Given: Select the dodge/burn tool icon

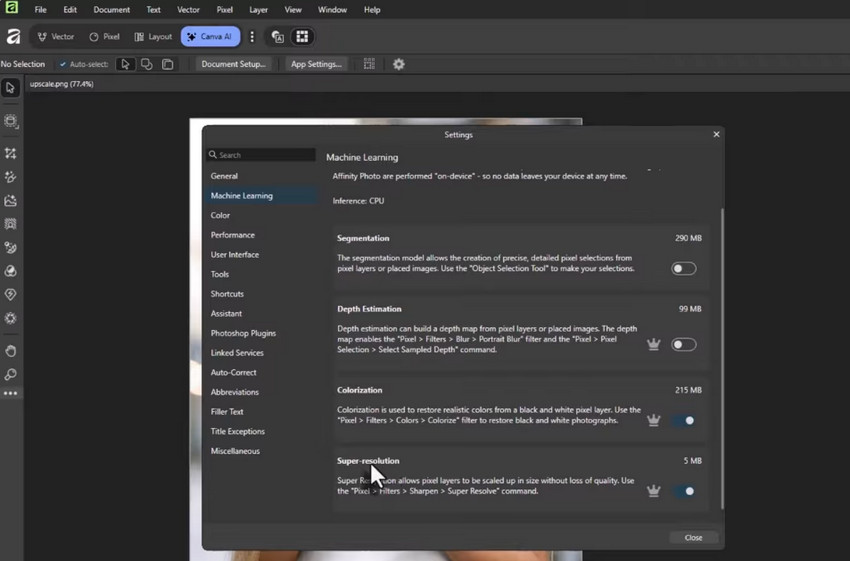Looking at the screenshot, I should click(10, 271).
